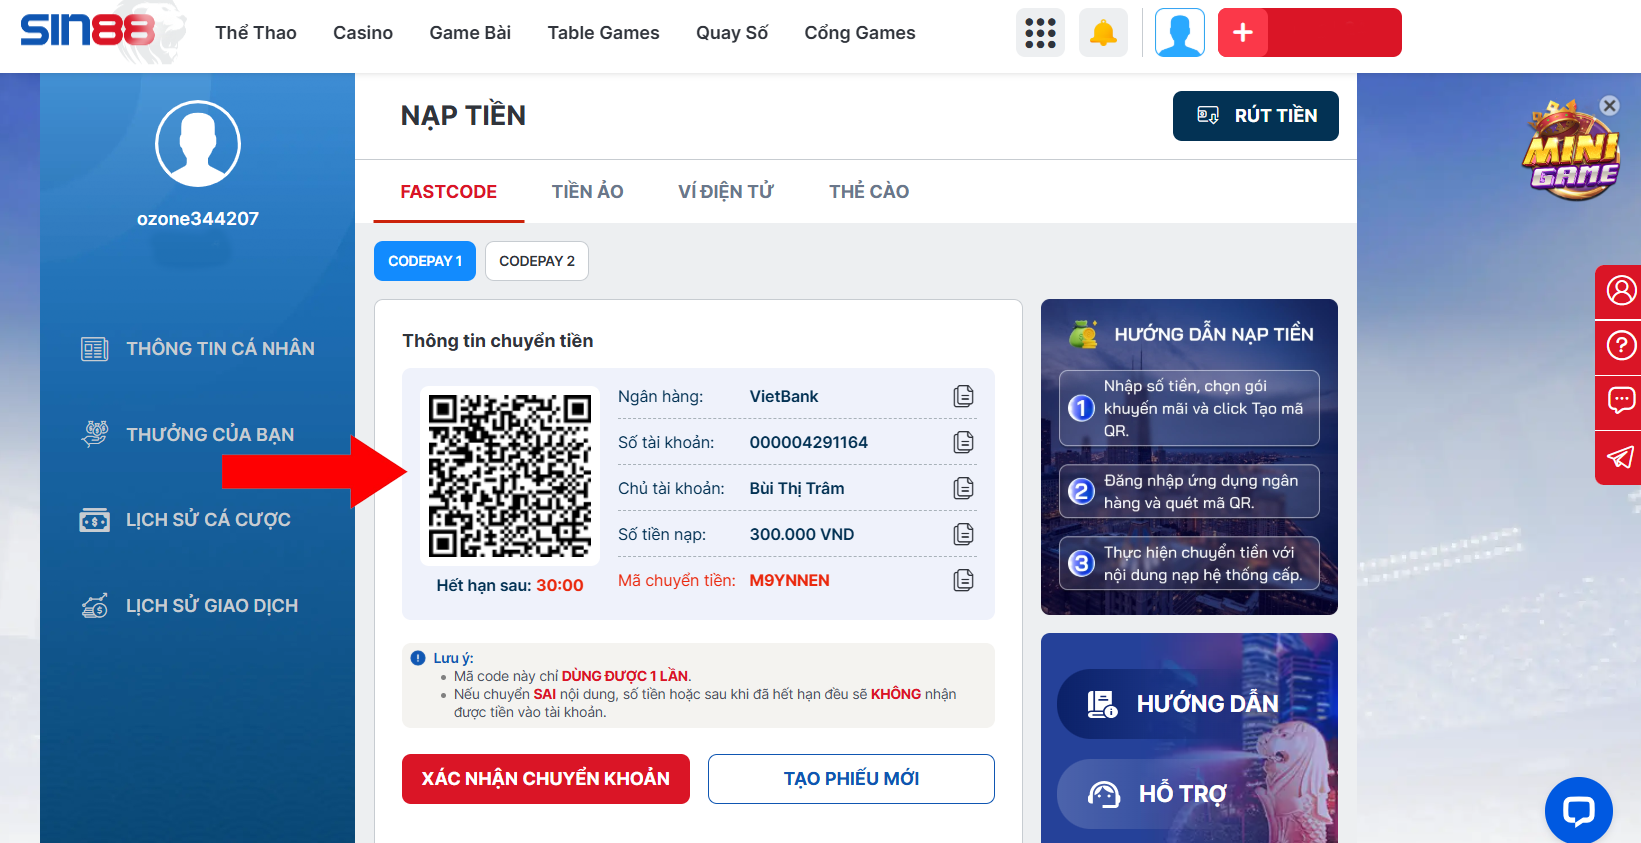Click guide step 3 about transfer content
Viewport: 1641px width, 843px height.
click(1189, 563)
